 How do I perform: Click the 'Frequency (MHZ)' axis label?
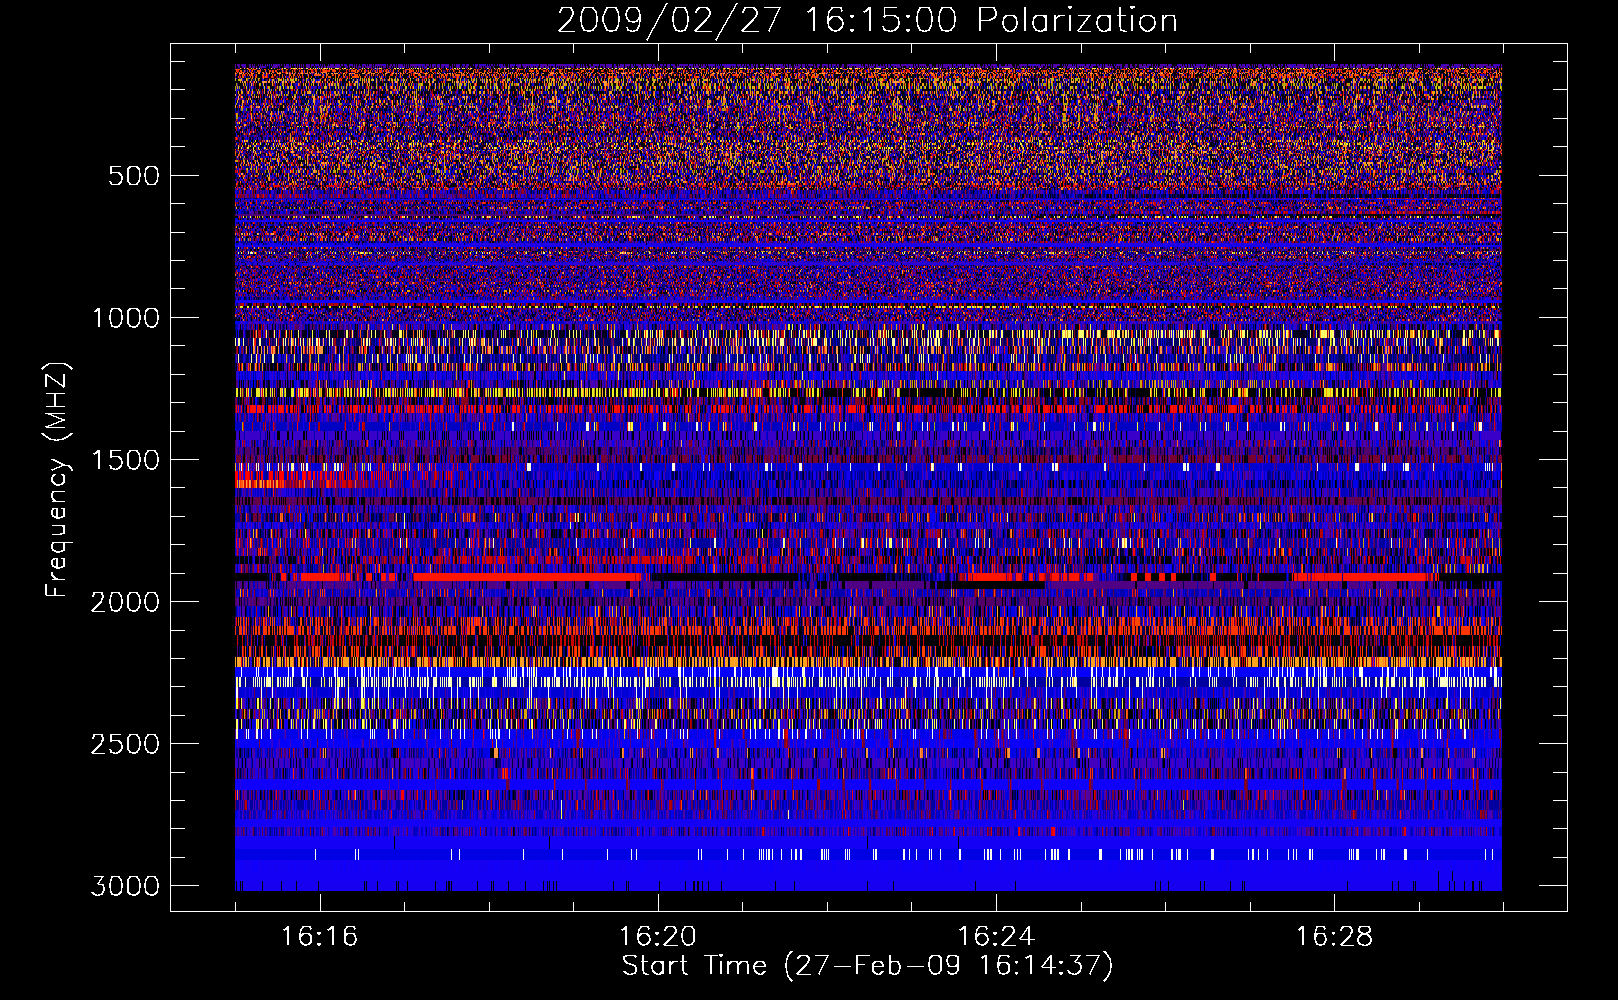57,480
